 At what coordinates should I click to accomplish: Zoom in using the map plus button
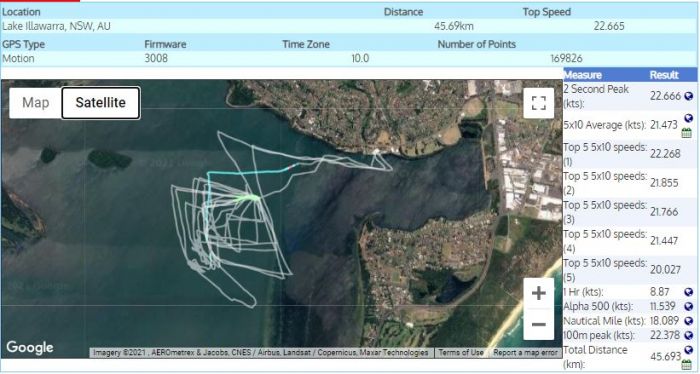[x=538, y=293]
